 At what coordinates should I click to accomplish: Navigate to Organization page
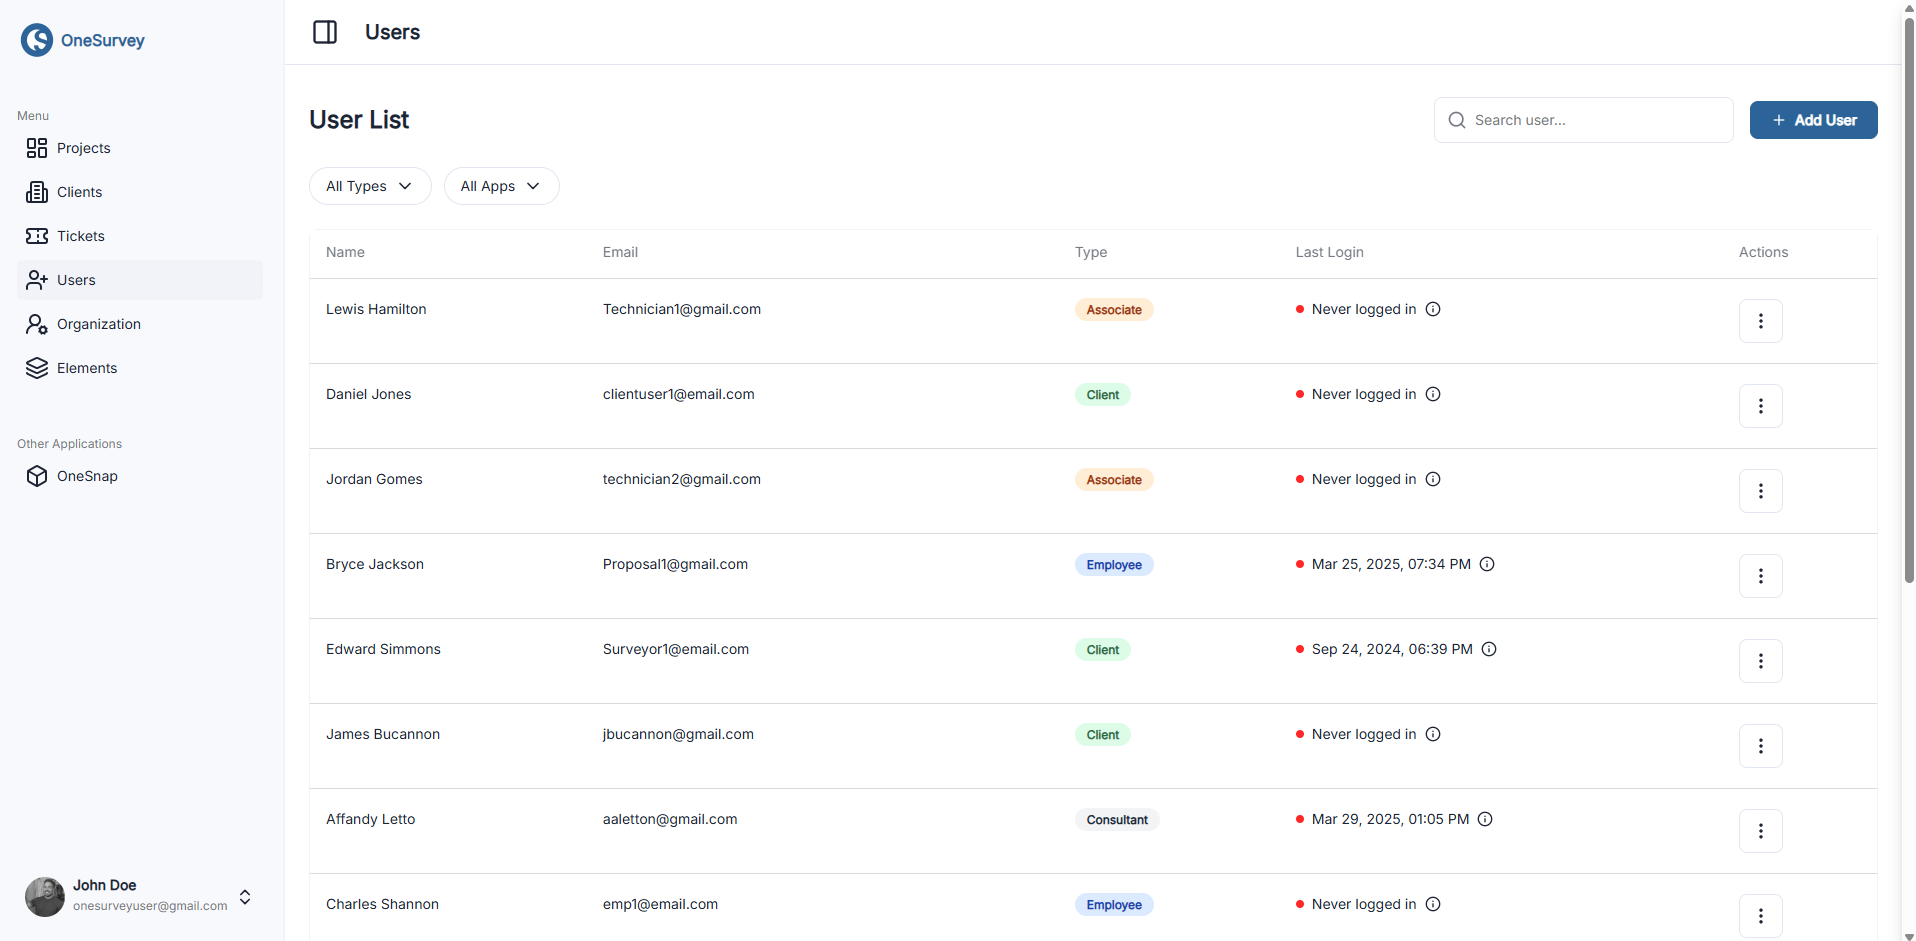pyautogui.click(x=98, y=324)
